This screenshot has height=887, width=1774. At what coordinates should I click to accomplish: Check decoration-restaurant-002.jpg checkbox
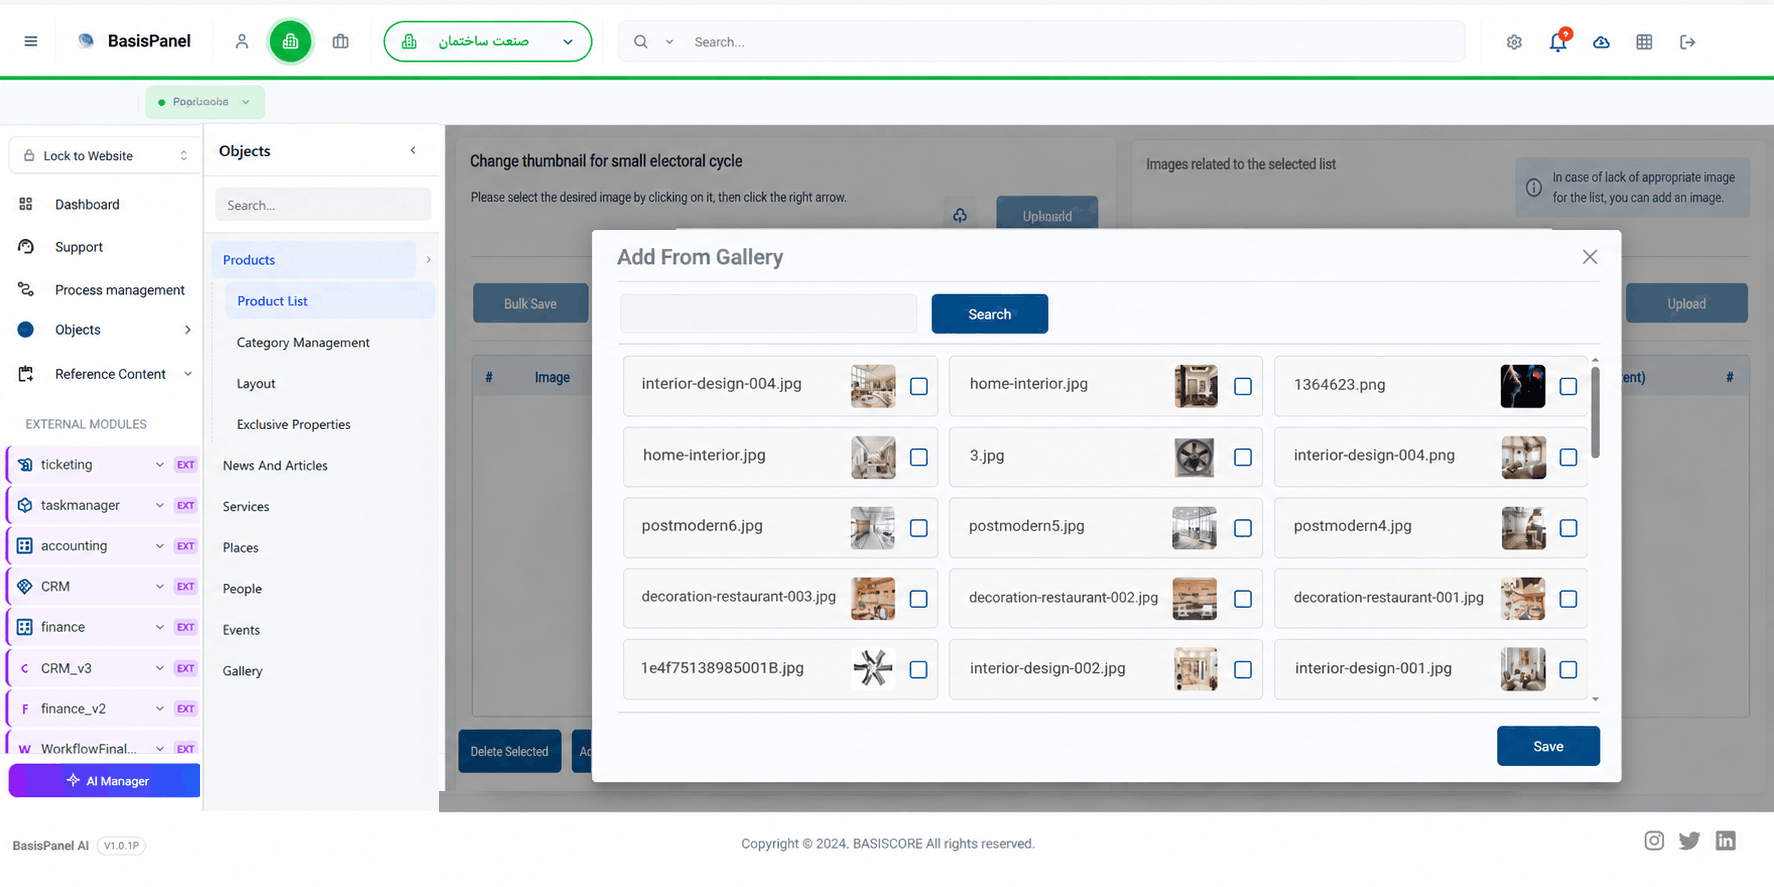[x=1243, y=599]
